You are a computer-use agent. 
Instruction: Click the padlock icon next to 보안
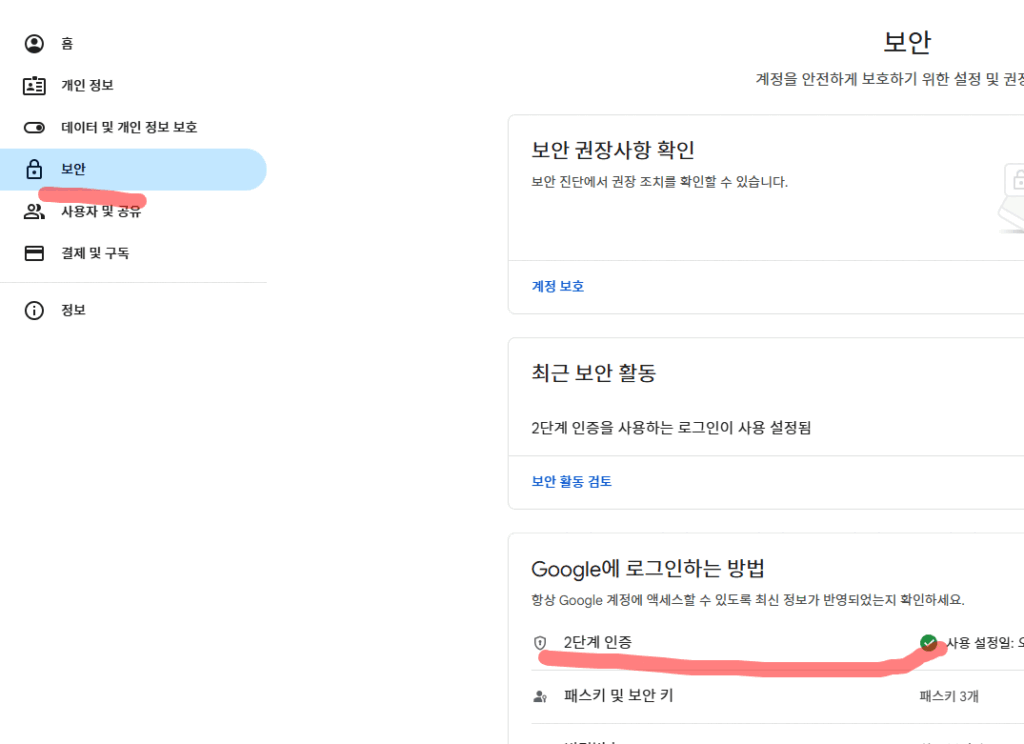click(x=35, y=169)
